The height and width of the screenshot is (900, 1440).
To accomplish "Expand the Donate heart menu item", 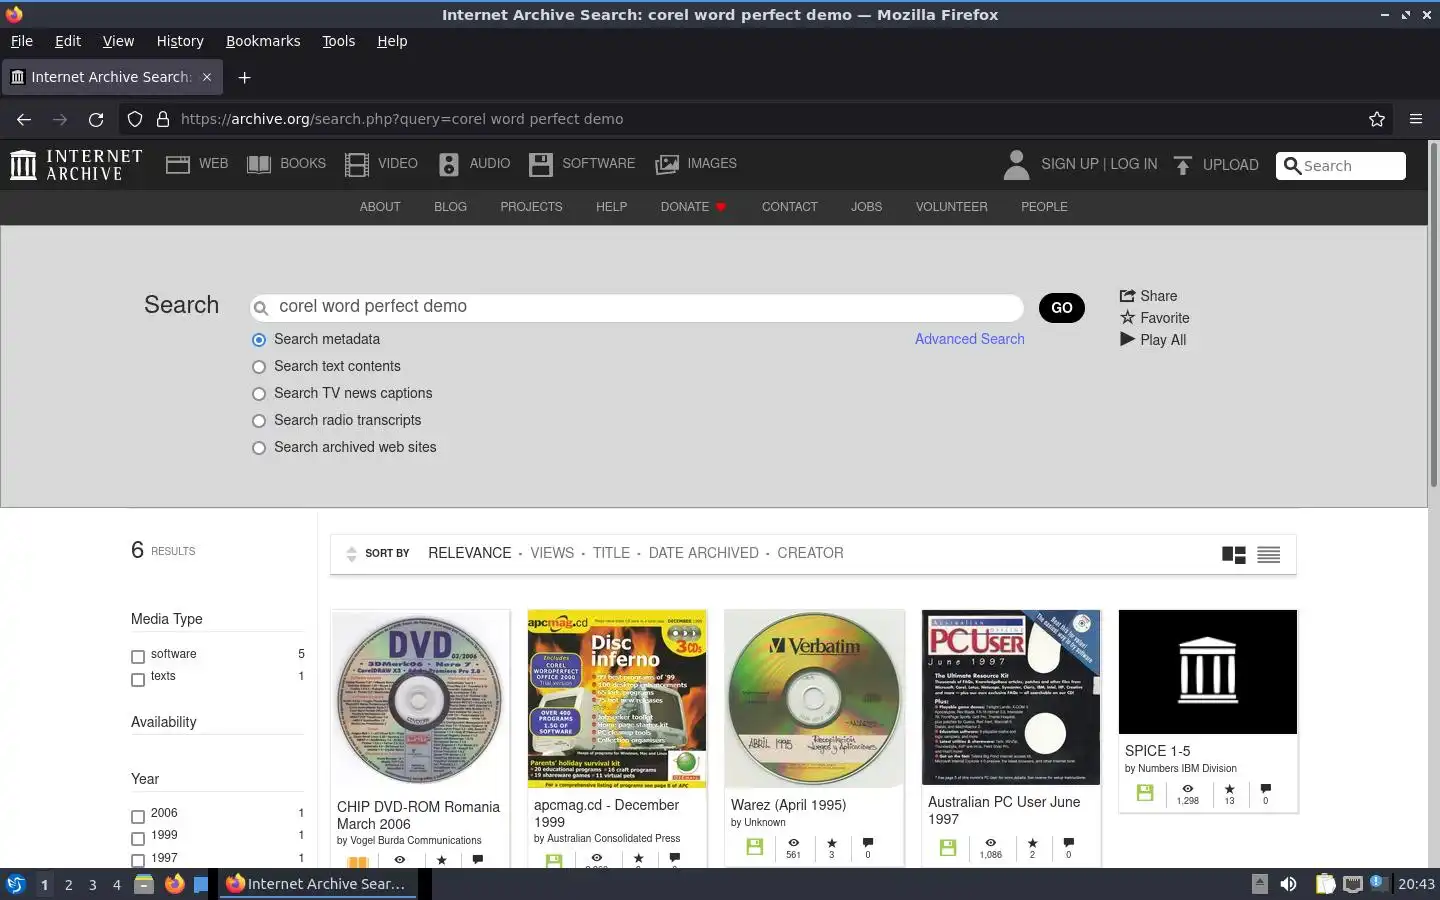I will tap(693, 207).
